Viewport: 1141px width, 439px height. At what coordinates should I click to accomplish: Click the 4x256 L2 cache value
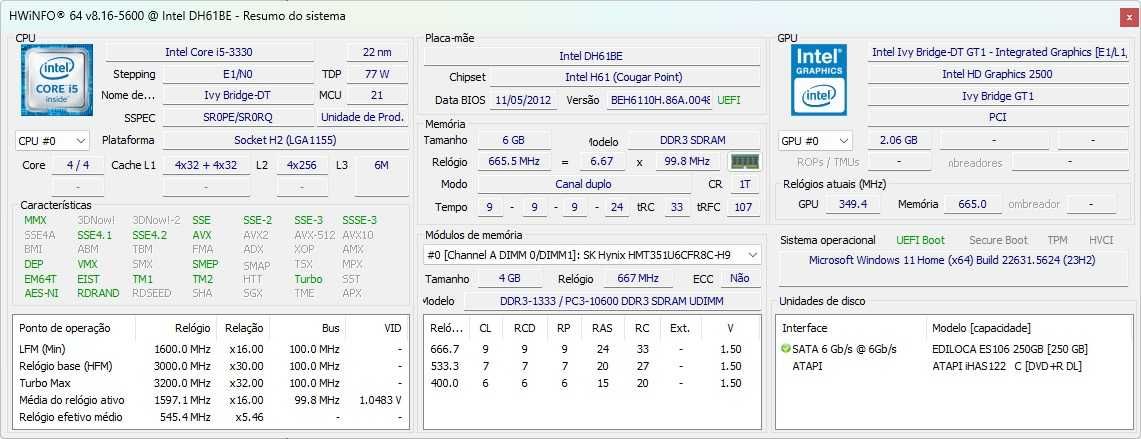(x=302, y=165)
